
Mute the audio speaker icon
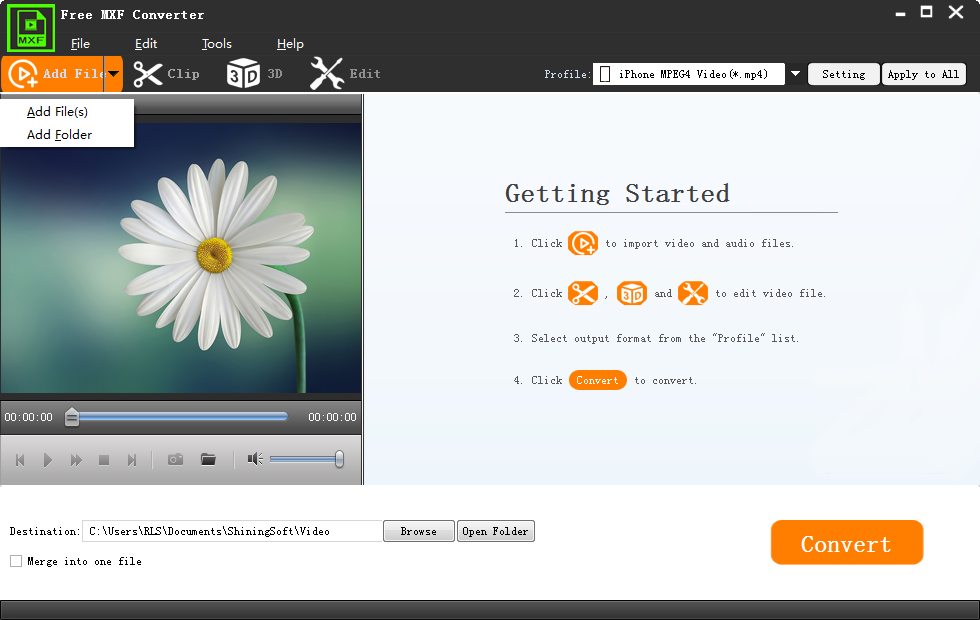[255, 459]
